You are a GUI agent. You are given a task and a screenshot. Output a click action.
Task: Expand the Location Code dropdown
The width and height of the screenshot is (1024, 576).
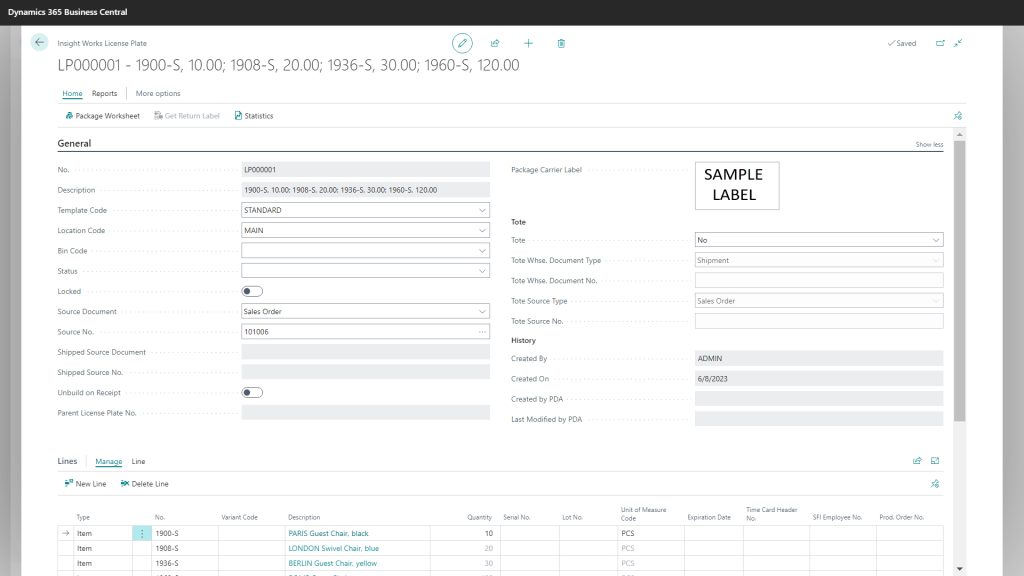[483, 230]
